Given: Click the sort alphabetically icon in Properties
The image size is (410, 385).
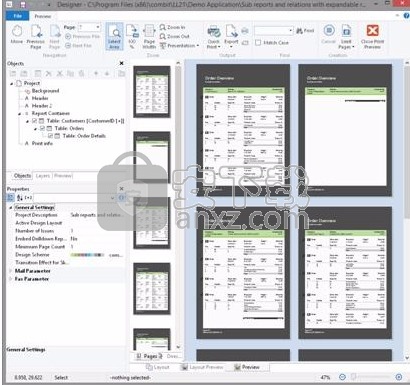Looking at the screenshot, I should click(20, 198).
